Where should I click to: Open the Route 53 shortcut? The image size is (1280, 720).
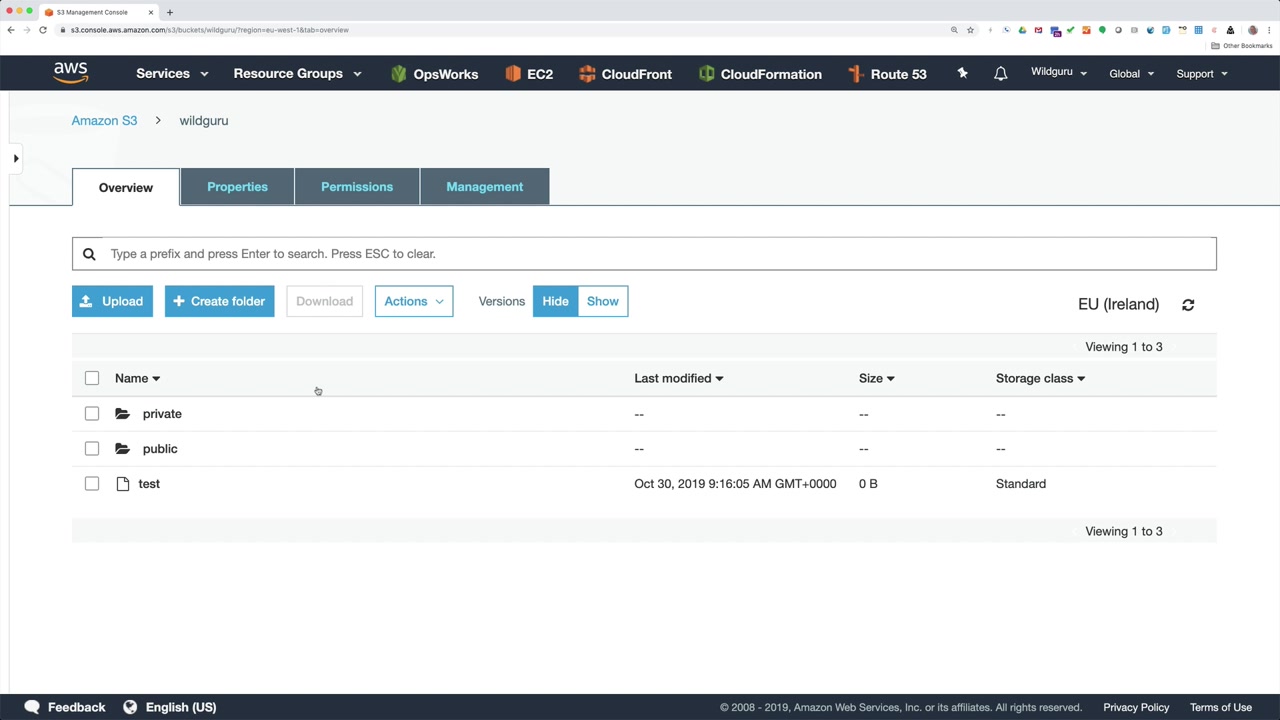[887, 74]
